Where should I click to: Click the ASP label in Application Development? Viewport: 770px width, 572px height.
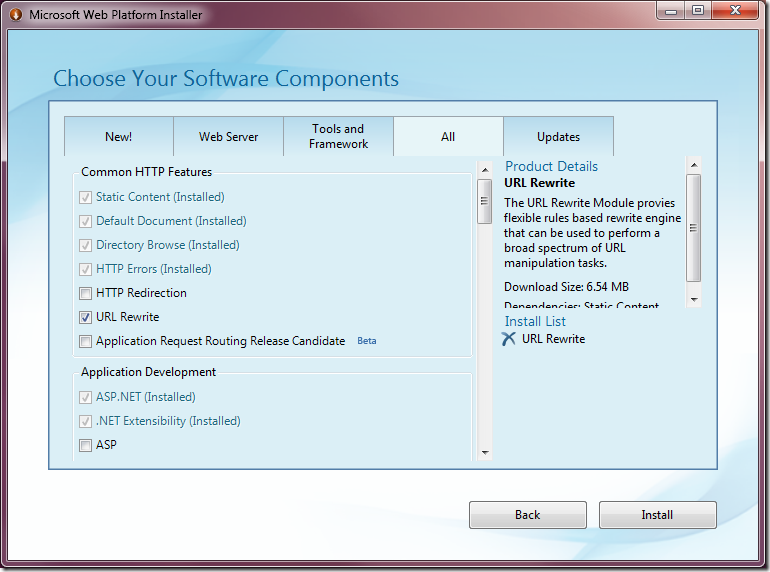point(106,445)
